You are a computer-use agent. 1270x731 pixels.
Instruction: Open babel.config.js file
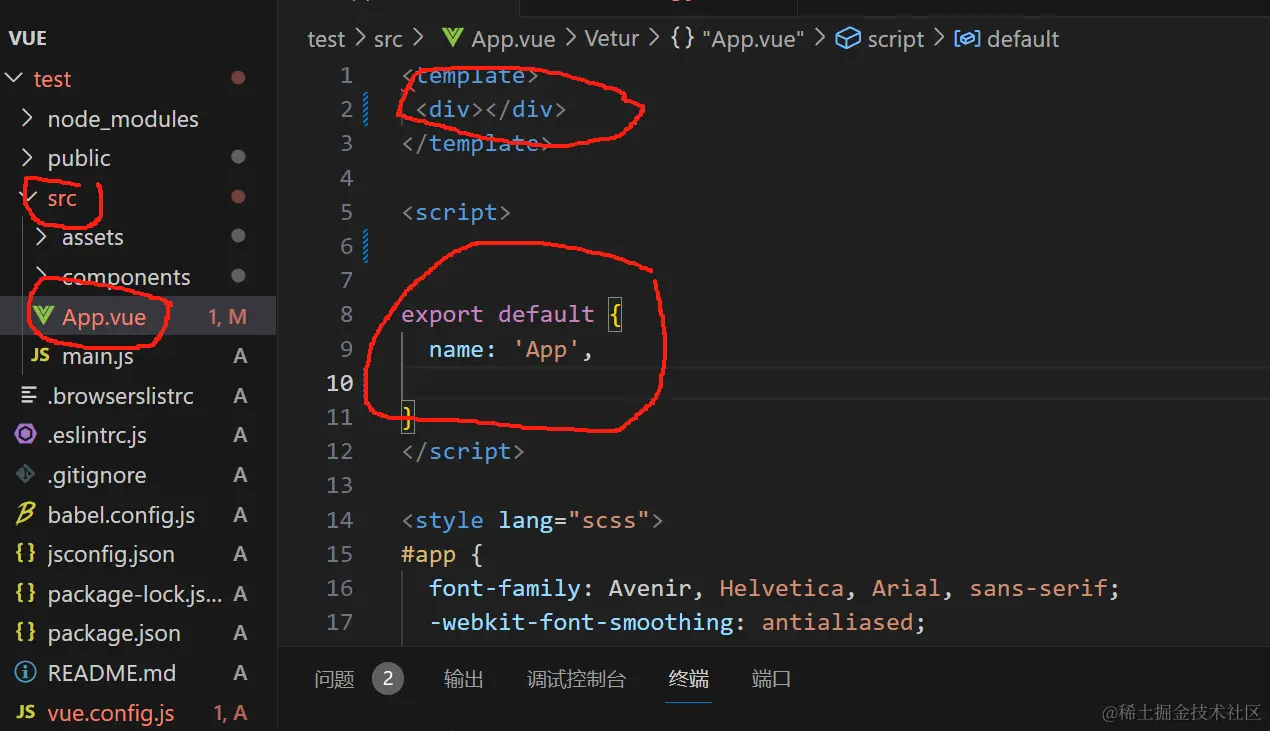[x=121, y=515]
